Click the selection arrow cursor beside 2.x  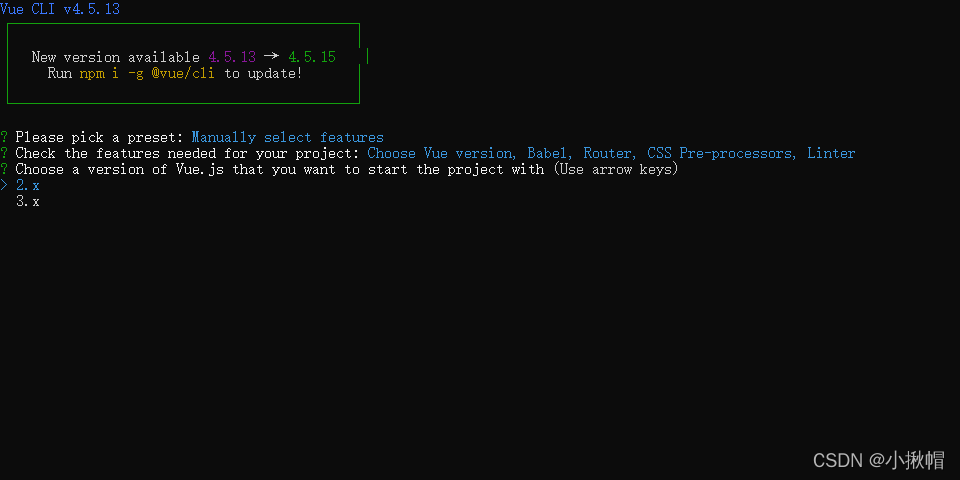4,185
